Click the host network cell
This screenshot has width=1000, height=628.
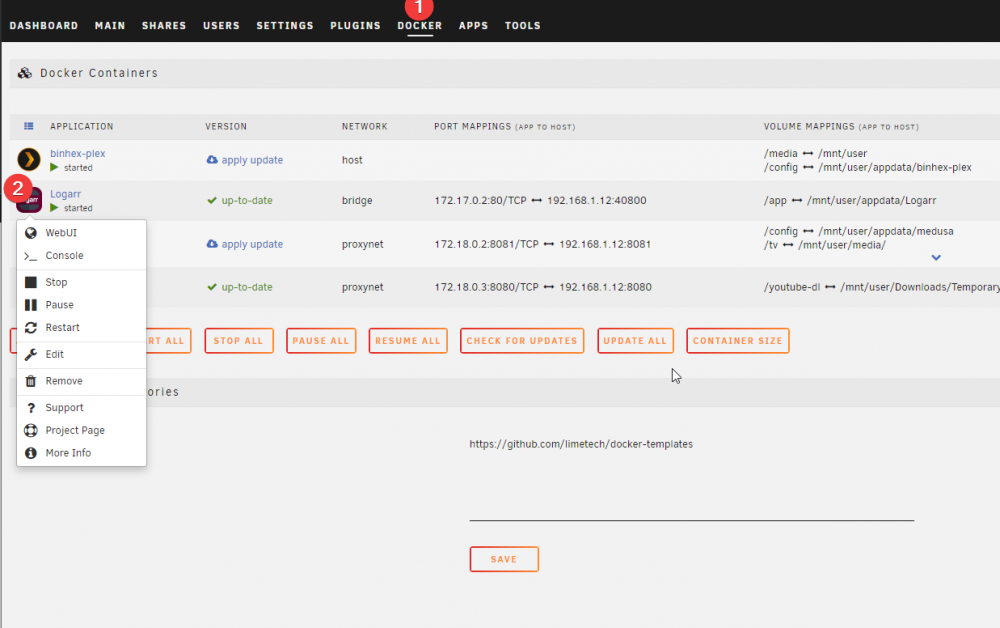click(352, 160)
